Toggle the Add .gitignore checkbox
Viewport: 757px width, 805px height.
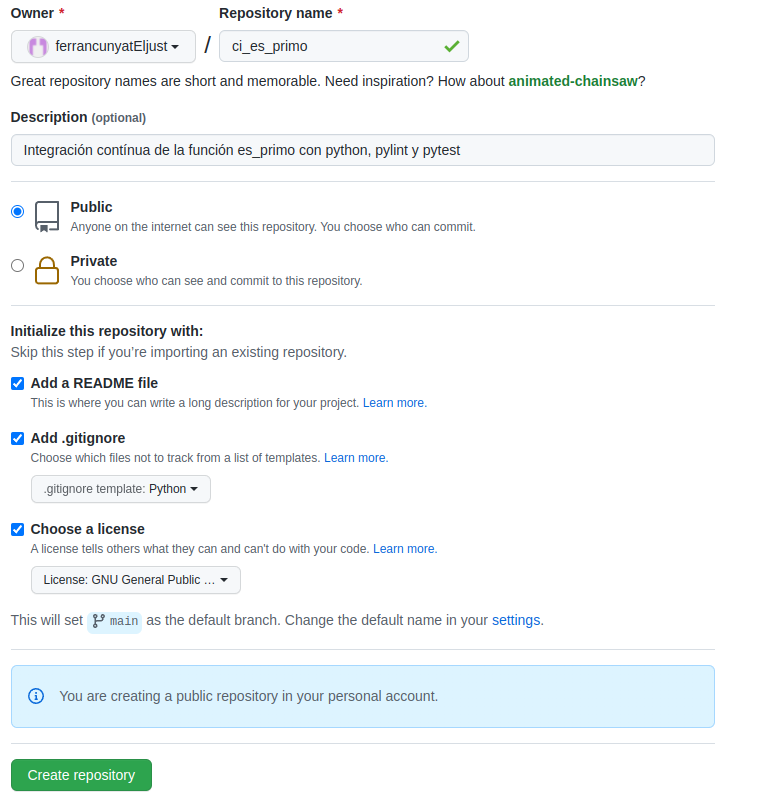click(x=17, y=438)
